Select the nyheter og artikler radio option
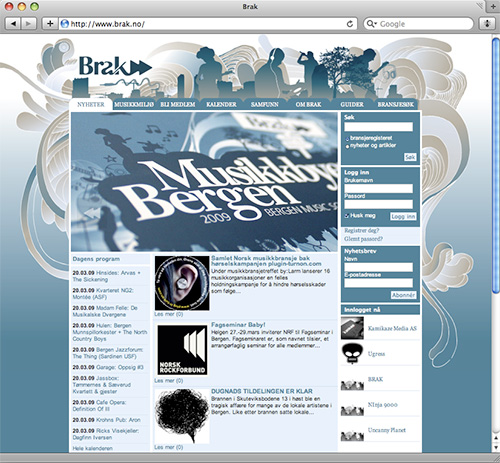The image size is (500, 463). 347,146
